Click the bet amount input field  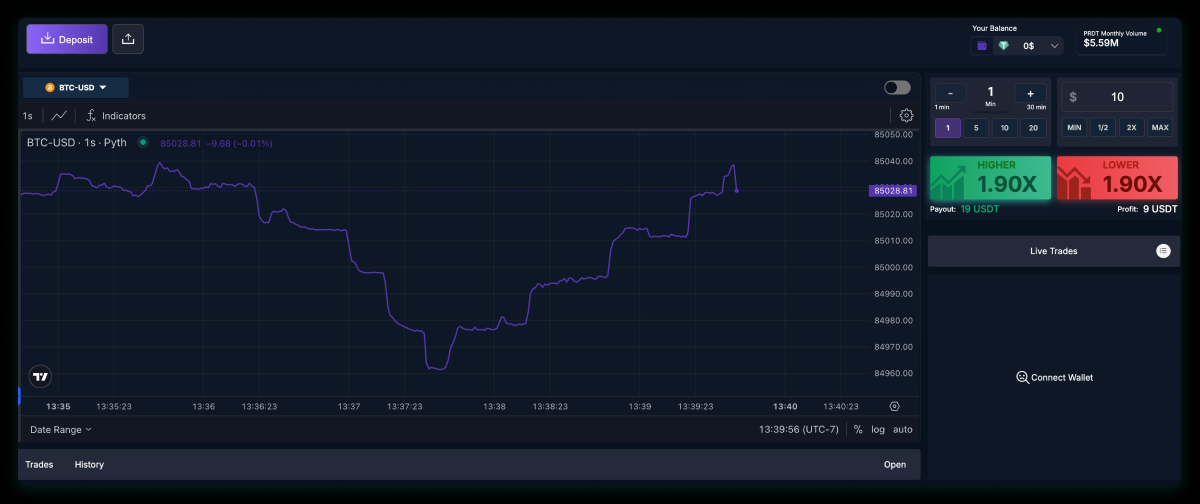pos(1116,97)
